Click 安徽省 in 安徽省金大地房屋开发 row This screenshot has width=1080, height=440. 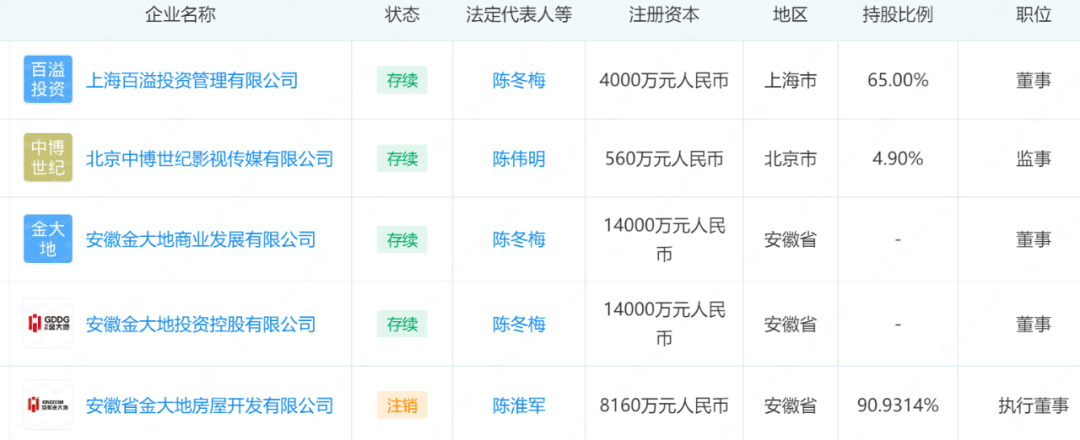[x=790, y=405]
